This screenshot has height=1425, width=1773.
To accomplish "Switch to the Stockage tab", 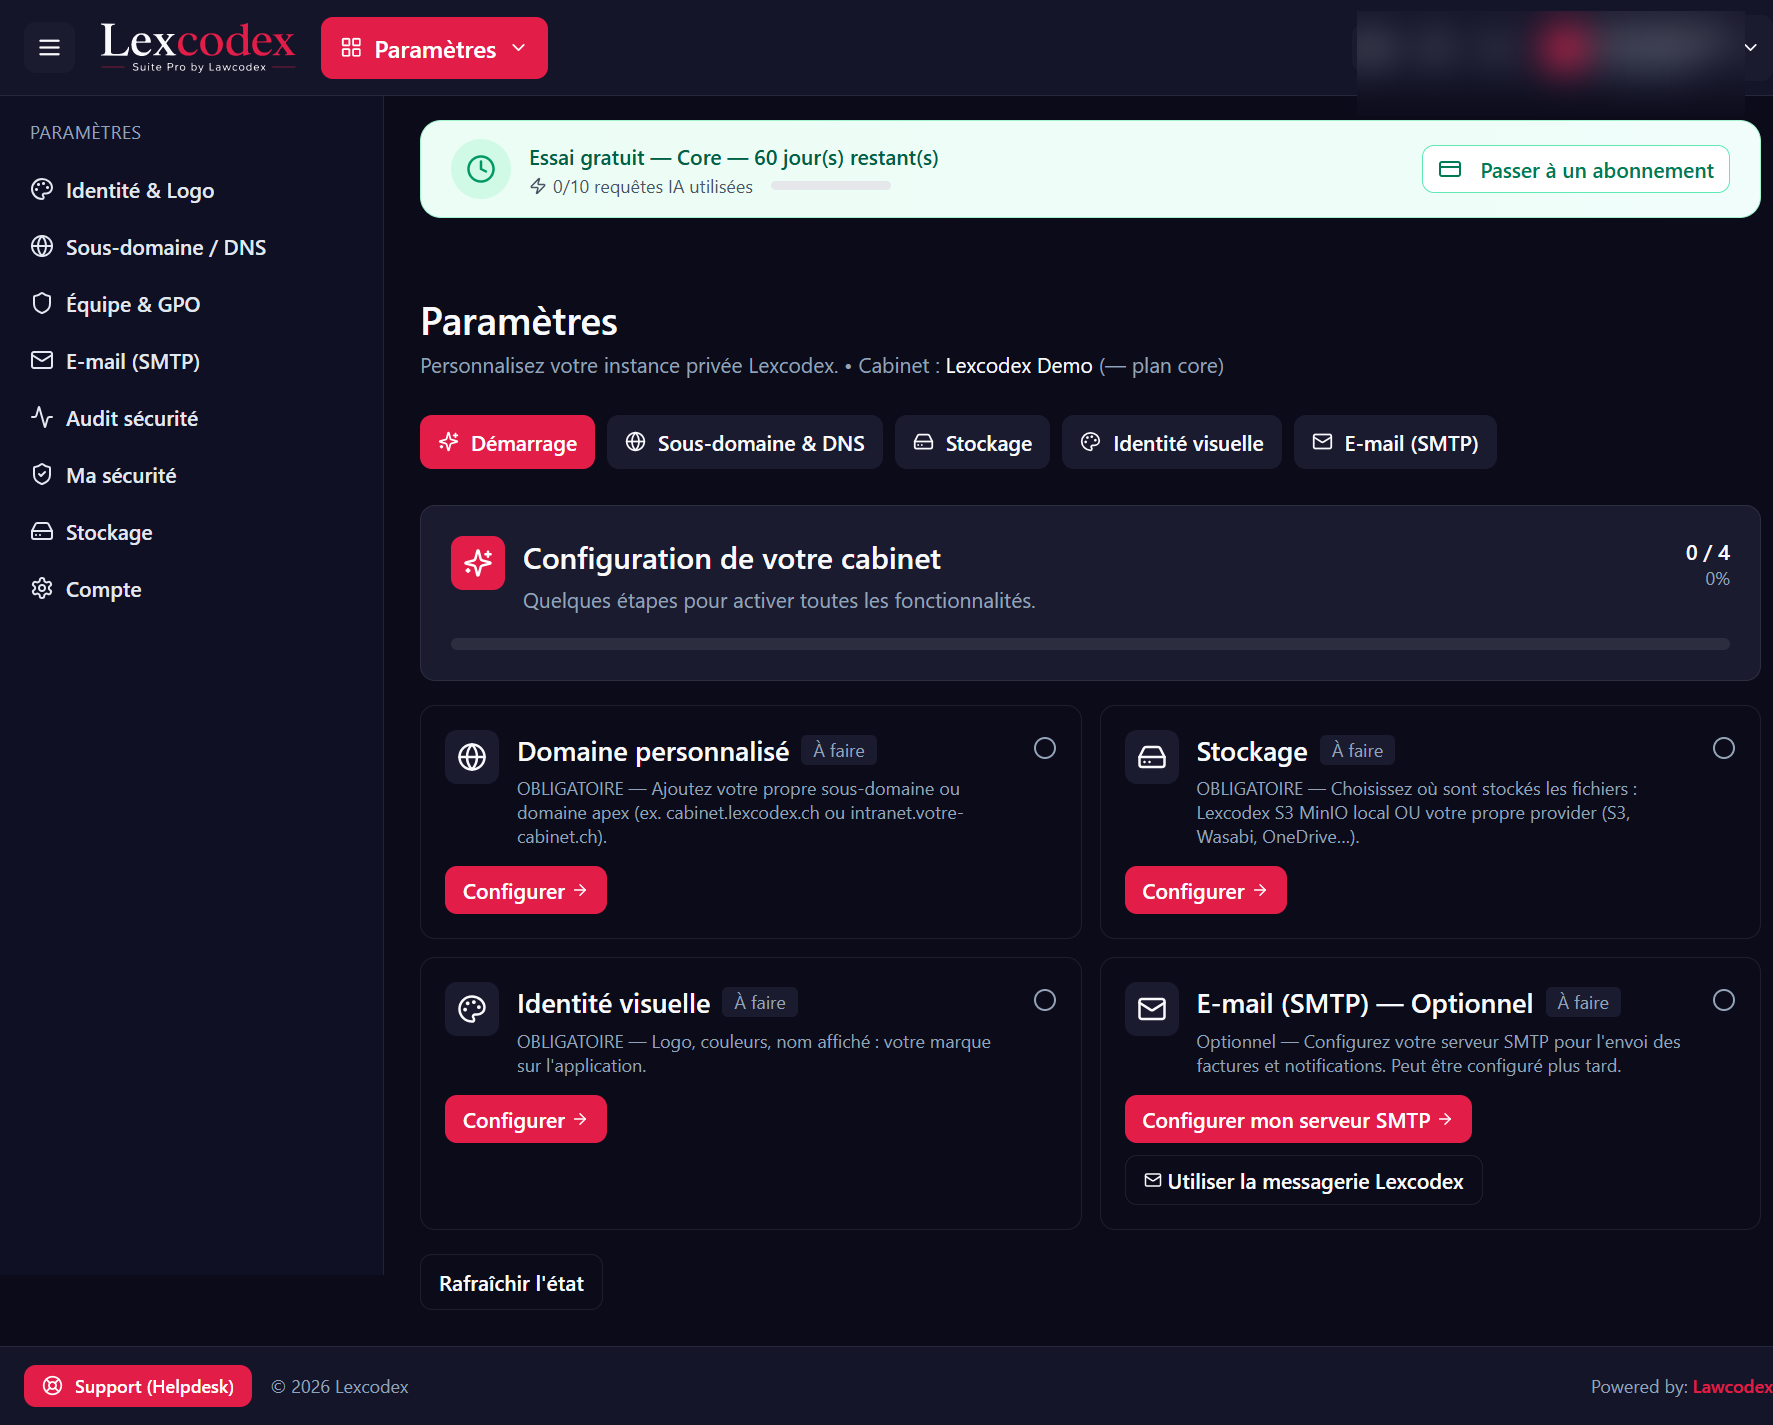I will coord(972,442).
